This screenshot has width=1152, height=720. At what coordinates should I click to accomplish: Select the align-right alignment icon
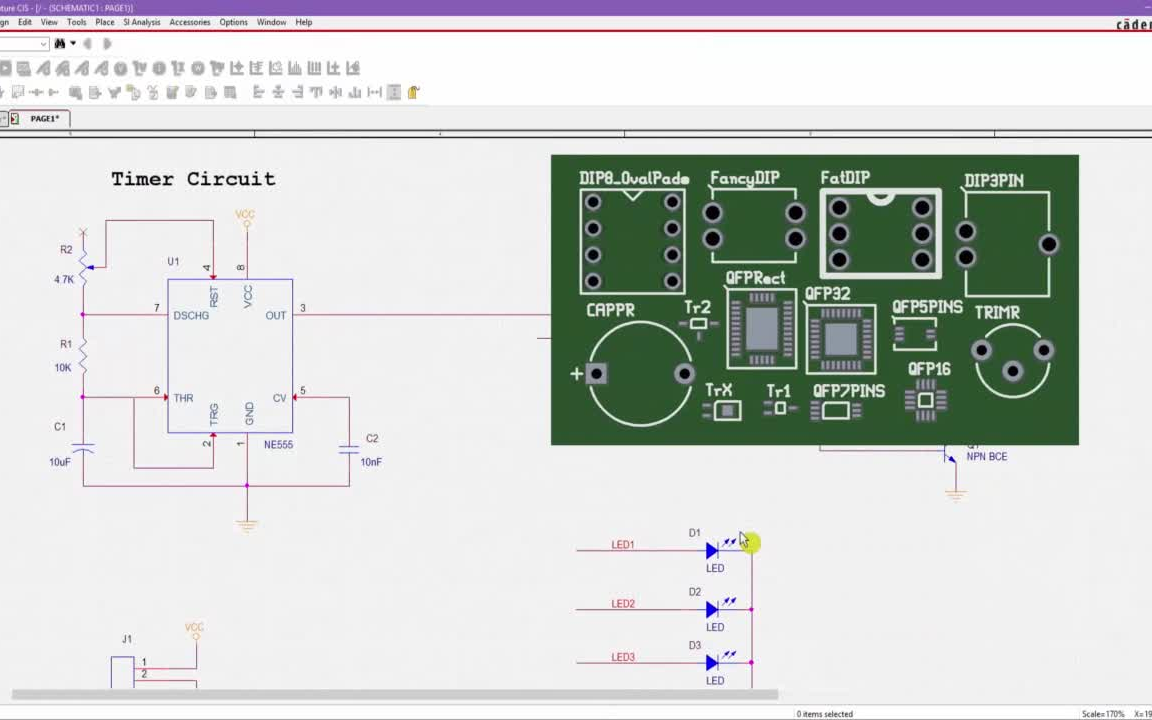coord(298,92)
